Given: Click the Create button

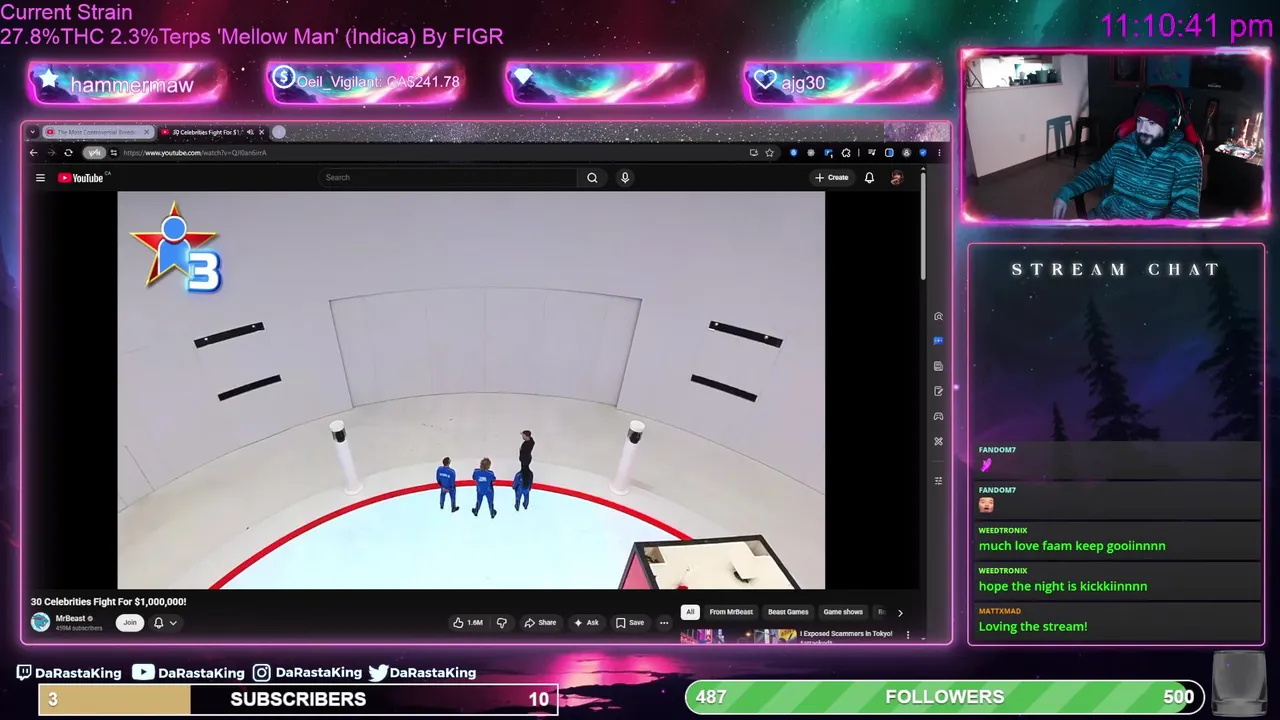Looking at the screenshot, I should tap(831, 178).
